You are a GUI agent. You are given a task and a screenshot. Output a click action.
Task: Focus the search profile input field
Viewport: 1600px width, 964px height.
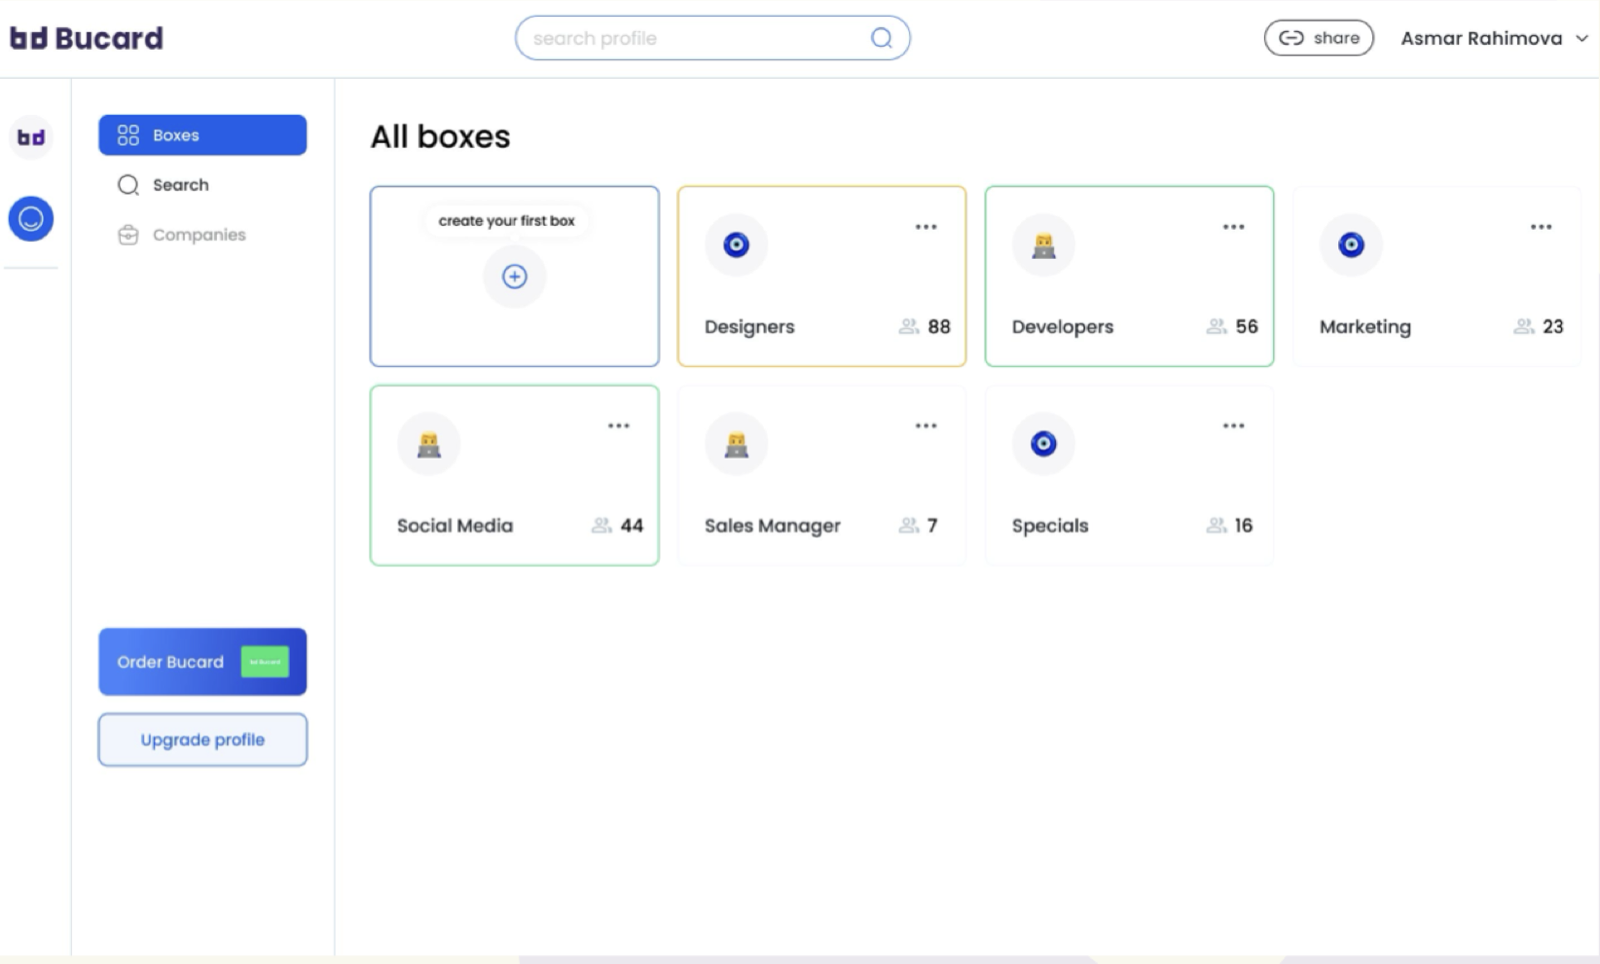(712, 38)
